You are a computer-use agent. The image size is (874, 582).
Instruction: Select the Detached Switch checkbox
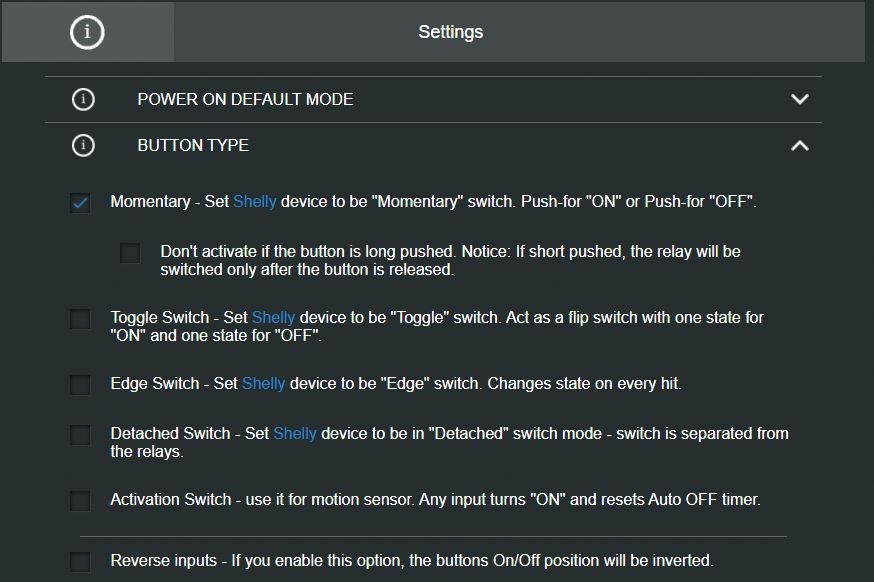pyautogui.click(x=80, y=435)
